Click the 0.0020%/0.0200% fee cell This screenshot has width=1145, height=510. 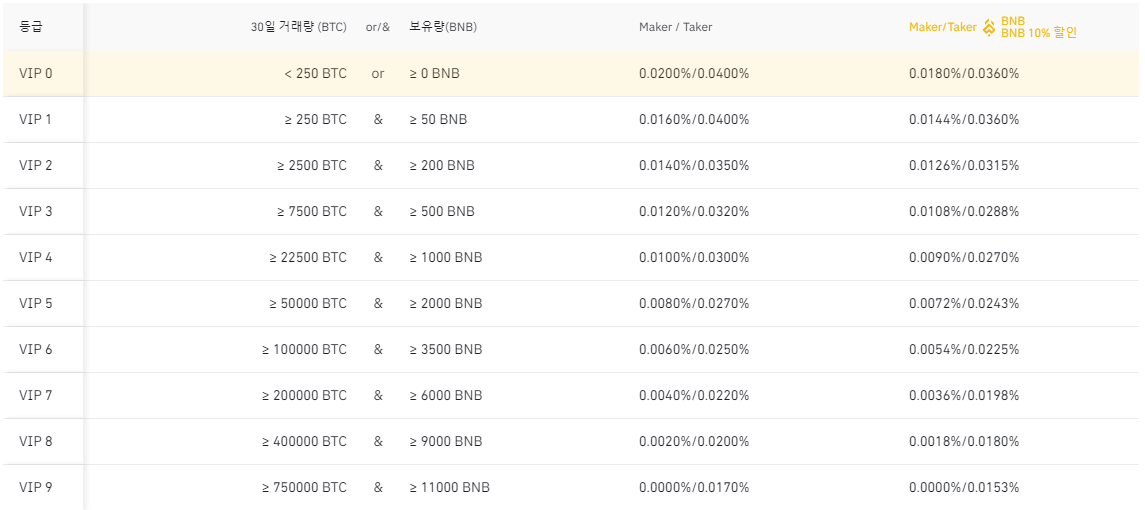694,441
